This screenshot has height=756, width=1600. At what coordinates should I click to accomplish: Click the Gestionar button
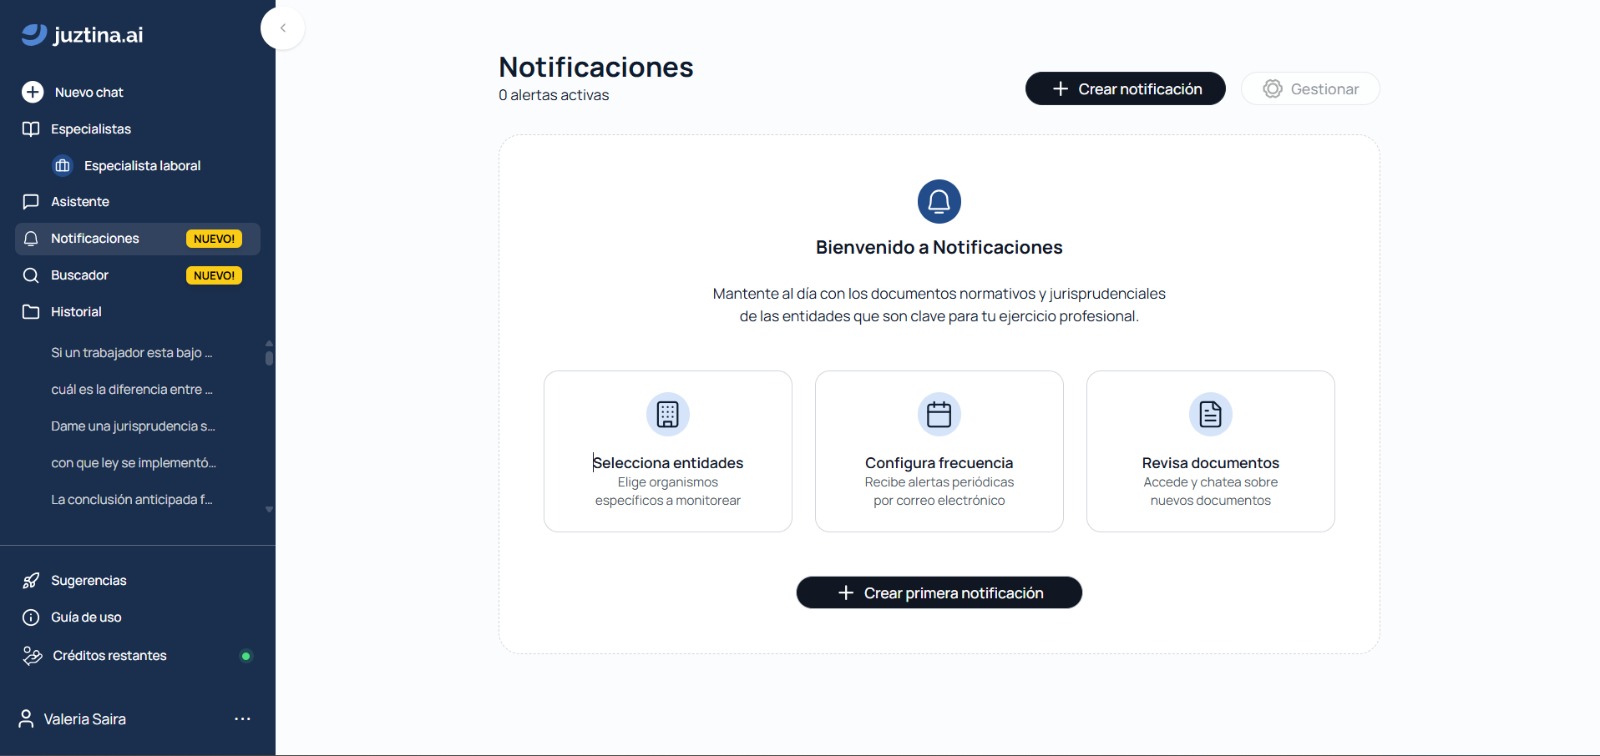(x=1310, y=89)
